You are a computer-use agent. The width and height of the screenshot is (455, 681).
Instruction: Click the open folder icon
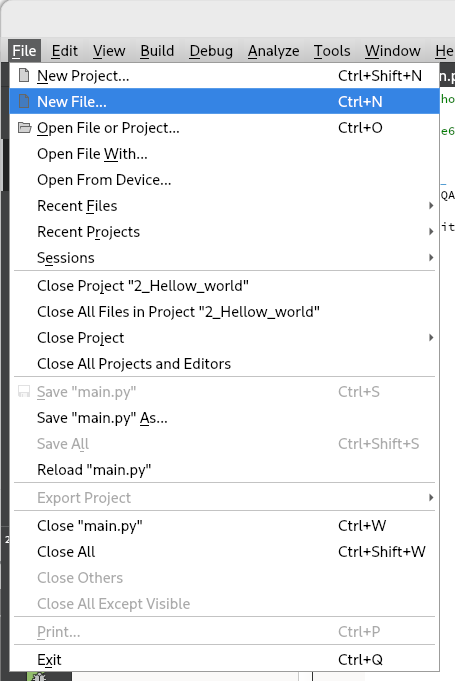[x=24, y=128]
